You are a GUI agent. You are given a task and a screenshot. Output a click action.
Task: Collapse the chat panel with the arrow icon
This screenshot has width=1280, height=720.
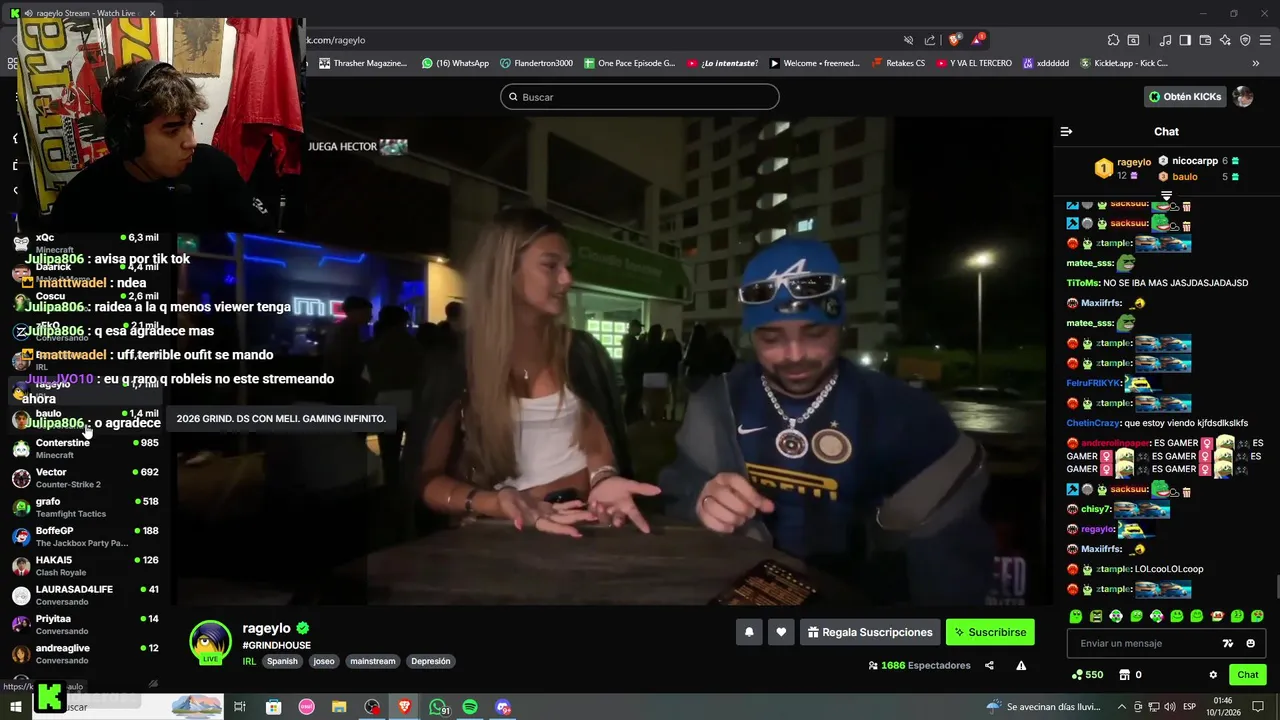click(1066, 132)
